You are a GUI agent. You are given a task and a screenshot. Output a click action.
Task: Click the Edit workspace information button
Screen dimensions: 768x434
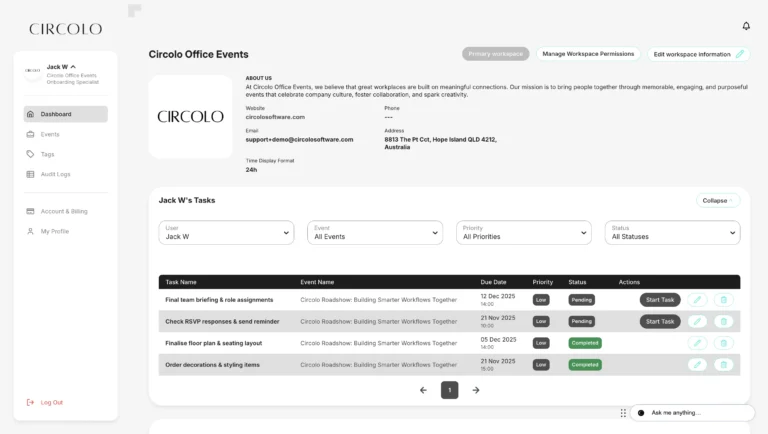point(698,54)
